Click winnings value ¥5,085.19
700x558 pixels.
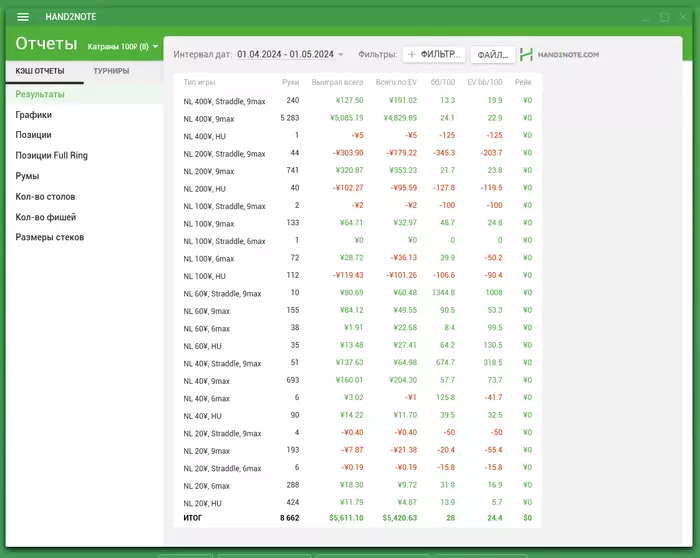click(346, 118)
